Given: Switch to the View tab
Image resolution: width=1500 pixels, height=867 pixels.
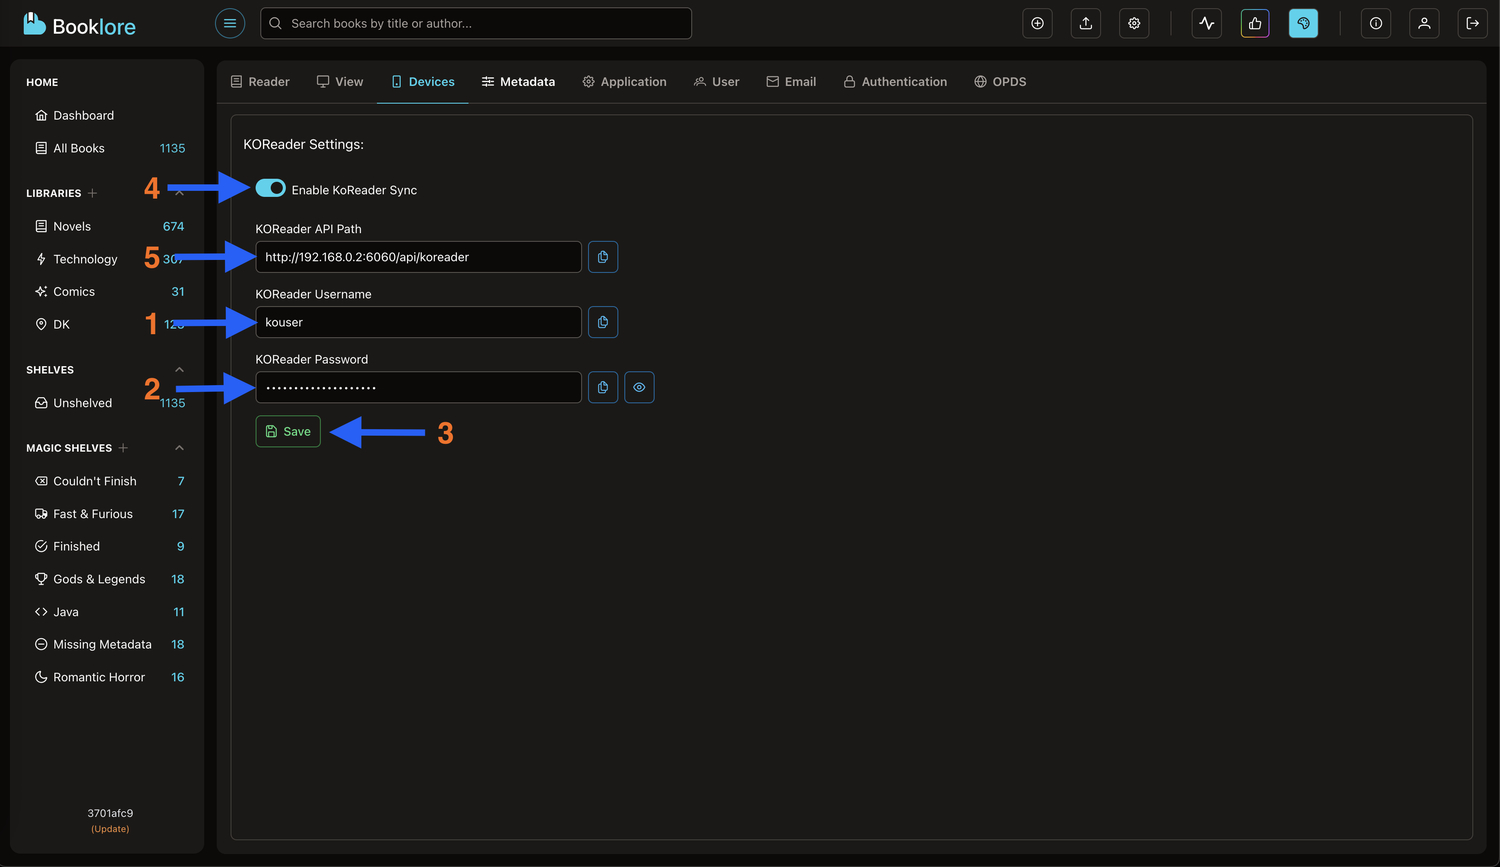Looking at the screenshot, I should pos(340,82).
